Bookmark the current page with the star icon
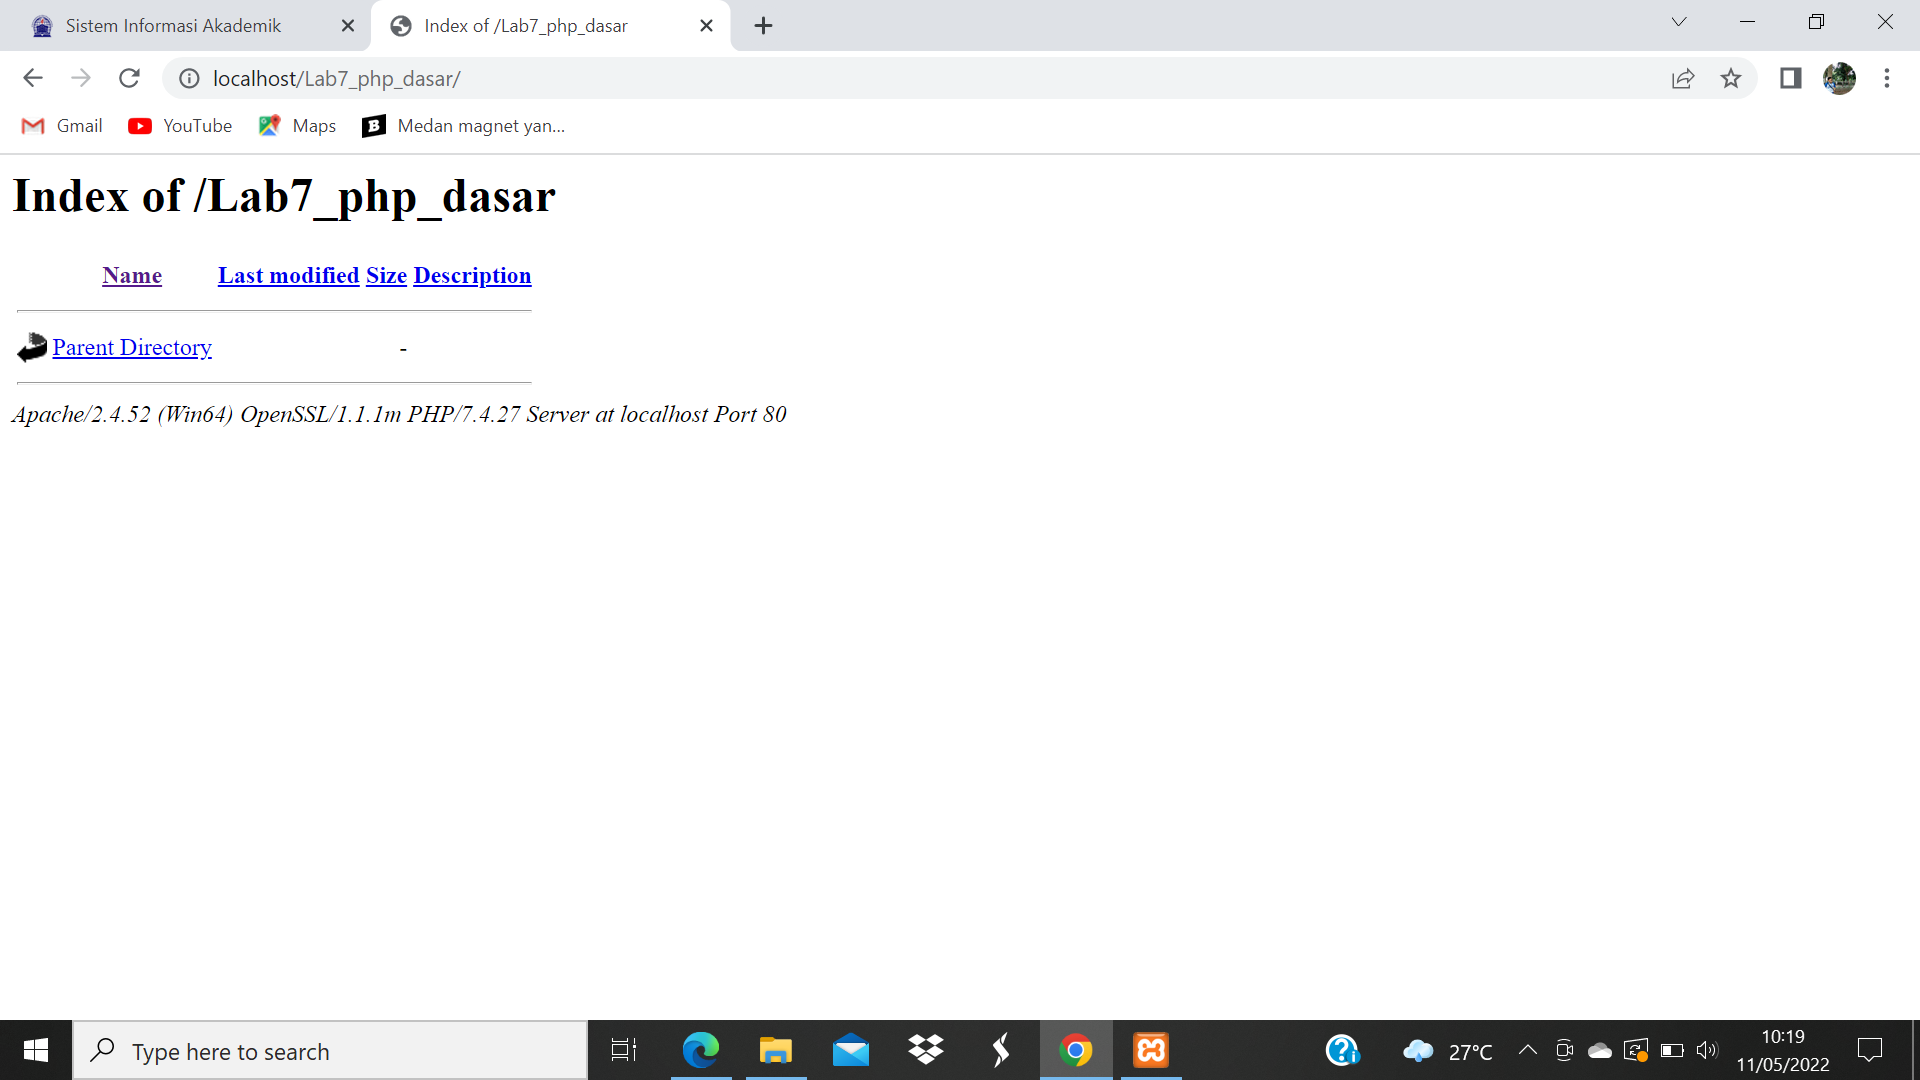This screenshot has height=1080, width=1920. tap(1731, 78)
